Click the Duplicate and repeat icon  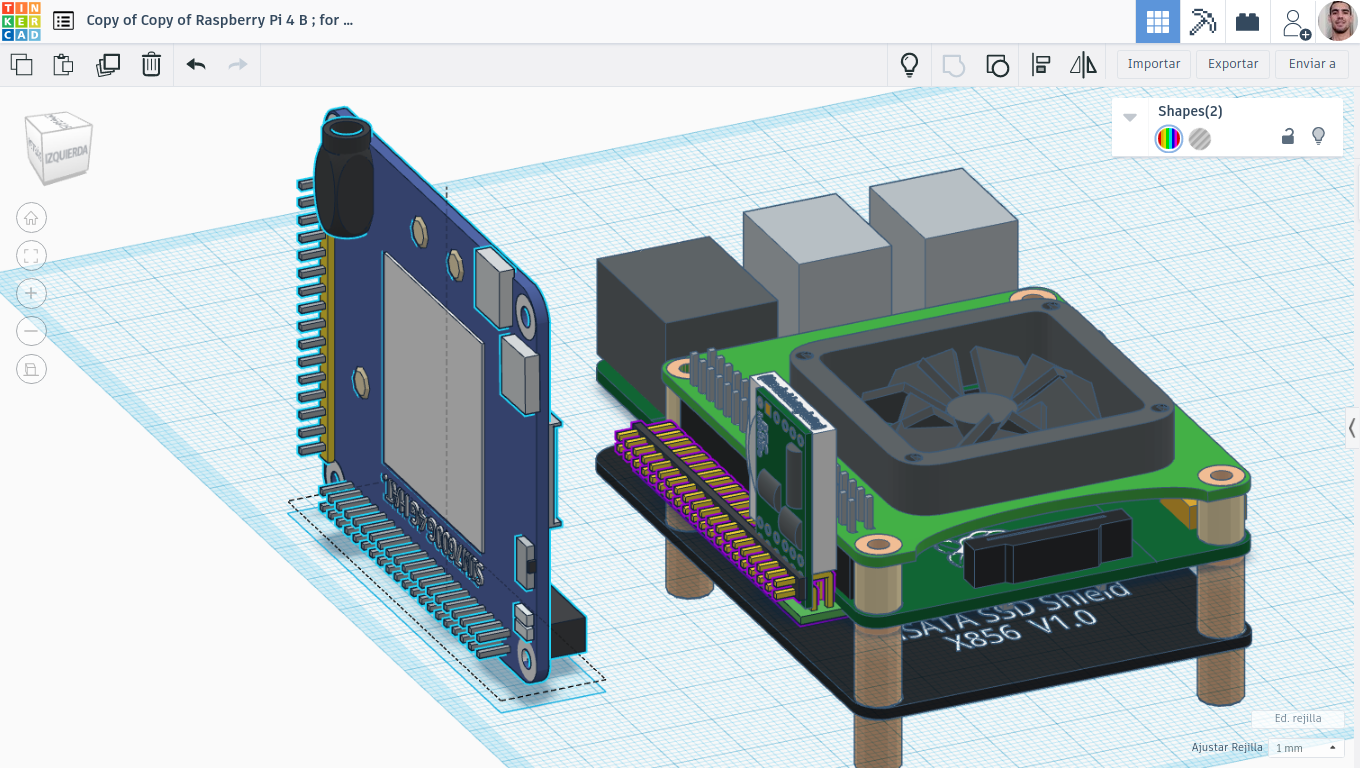(x=108, y=65)
